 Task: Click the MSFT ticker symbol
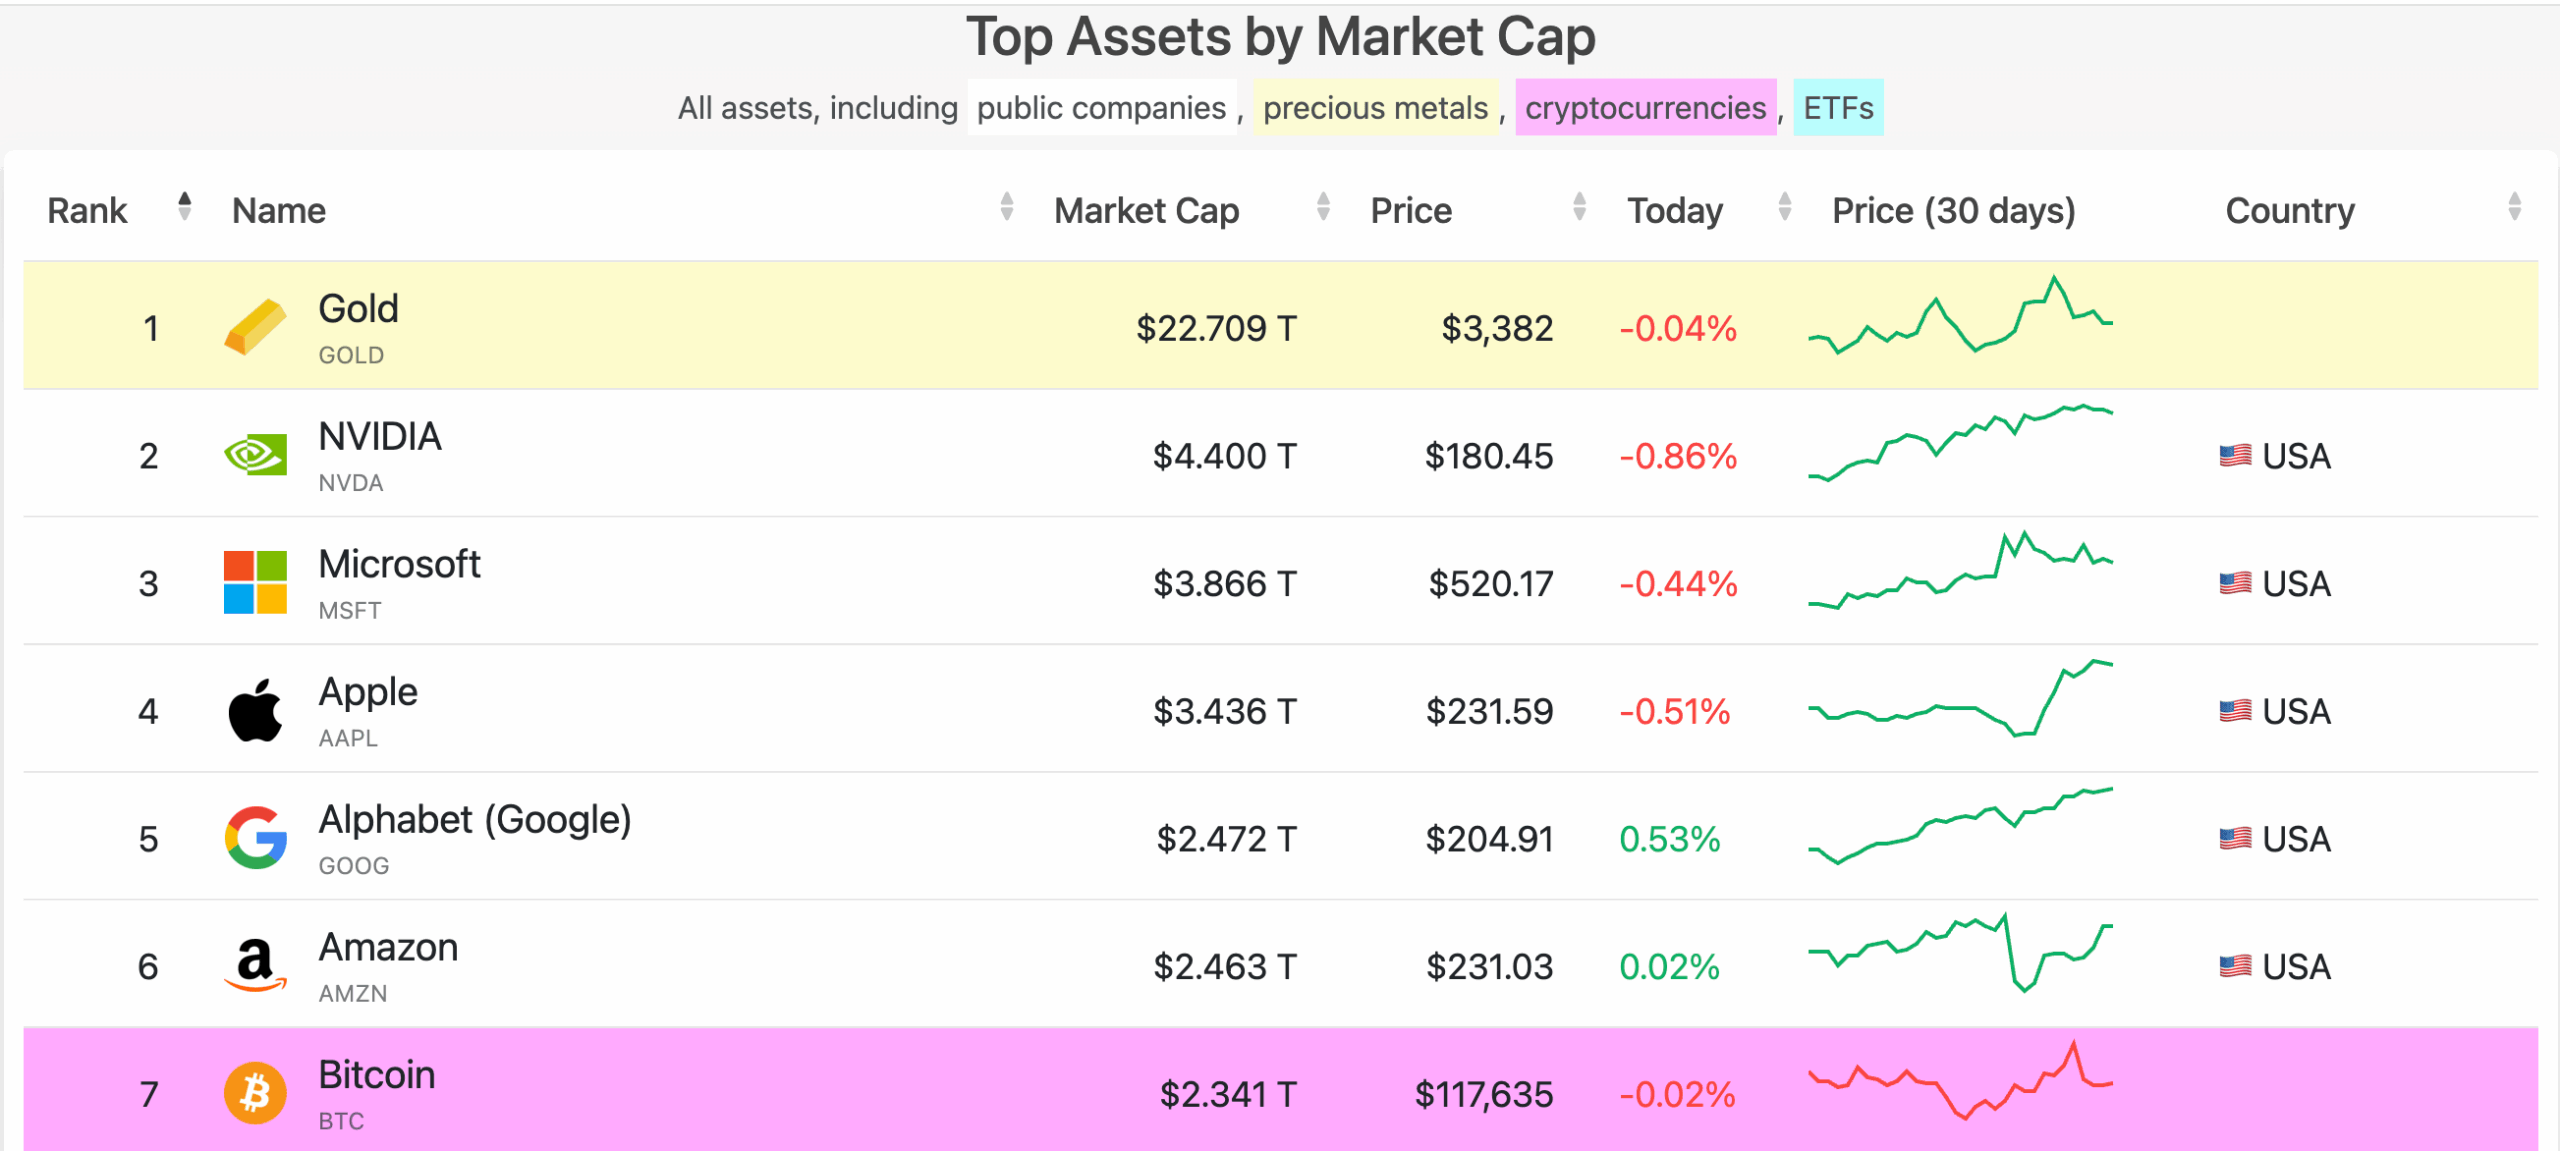350,610
